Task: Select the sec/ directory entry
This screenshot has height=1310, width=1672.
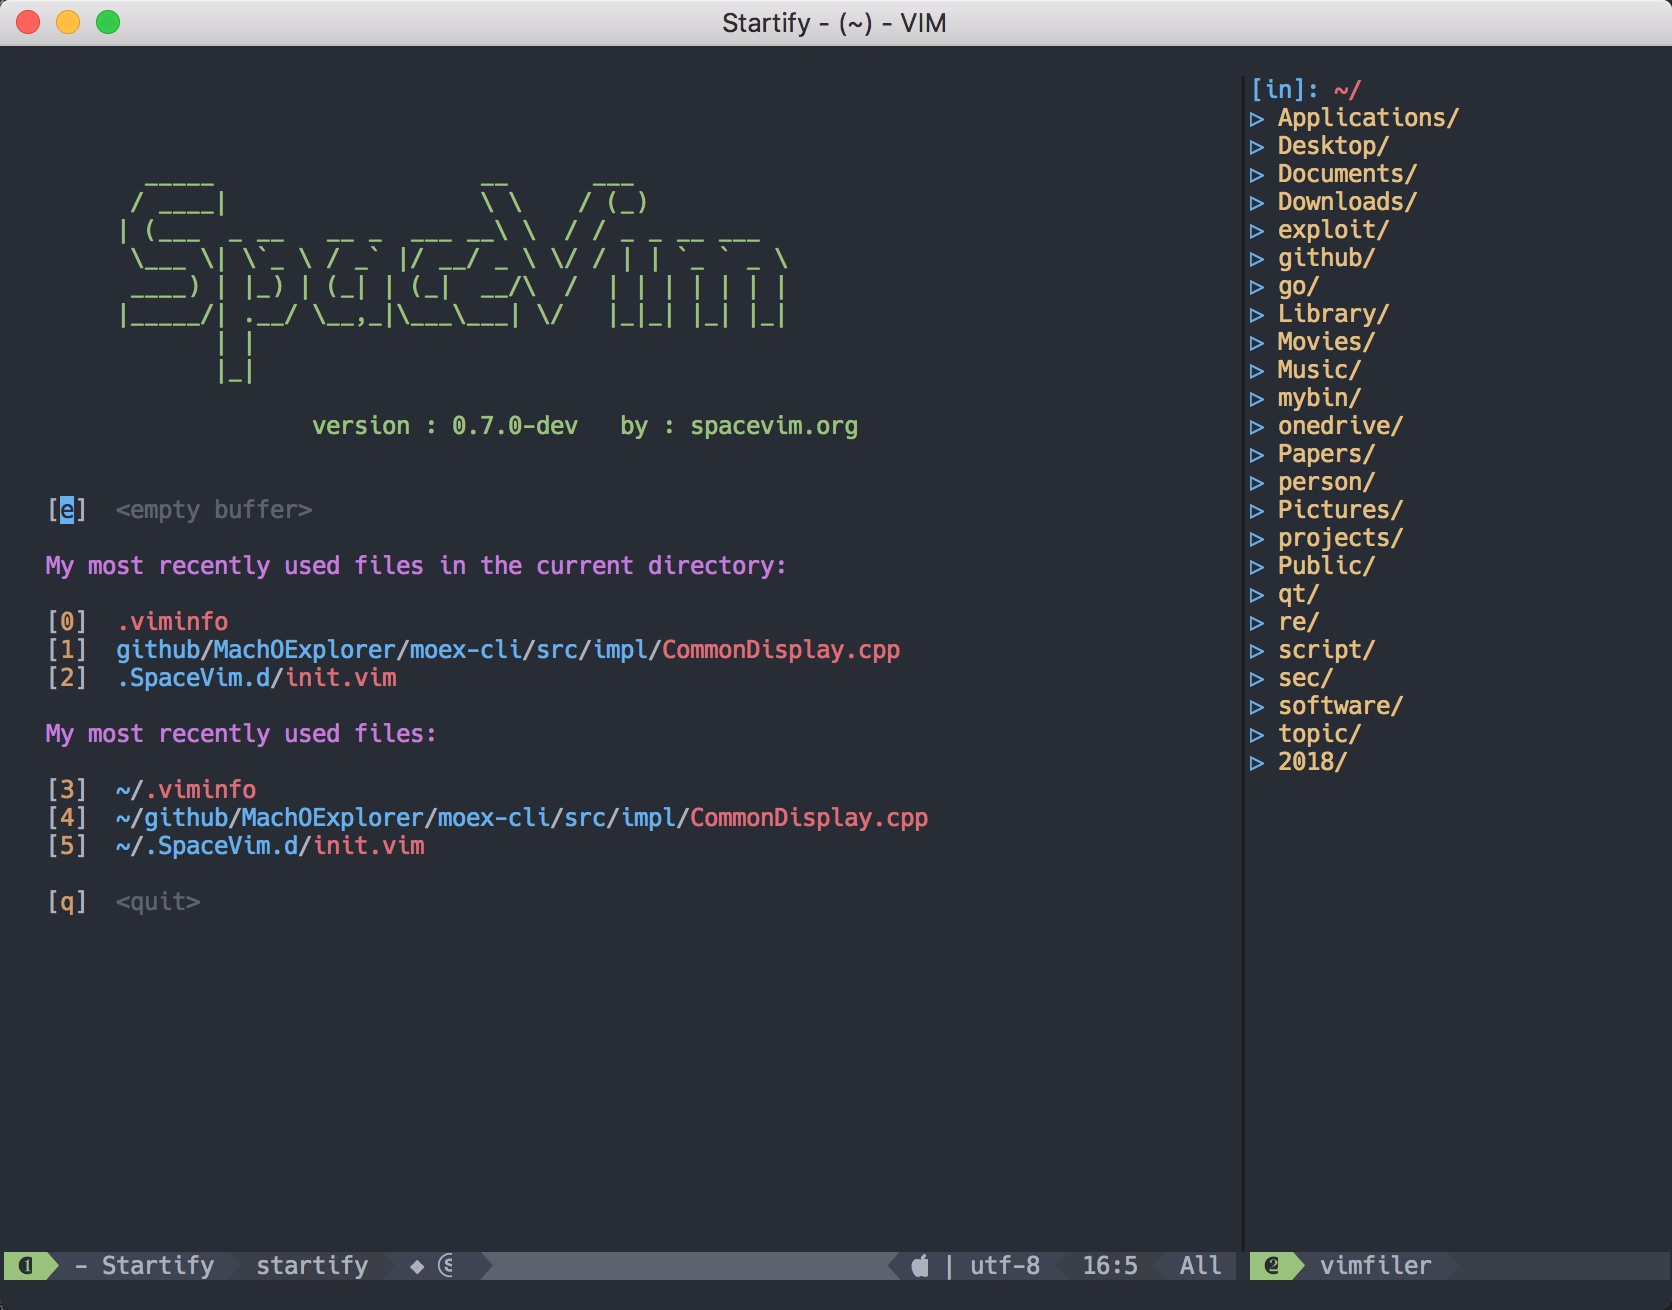Action: (x=1305, y=678)
